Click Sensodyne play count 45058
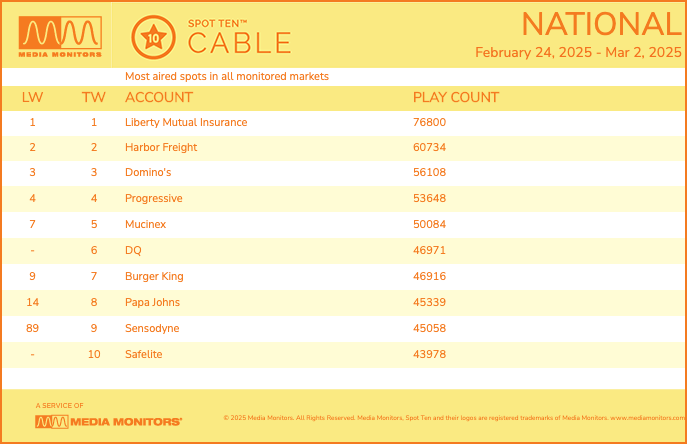The height and width of the screenshot is (444, 687). [x=429, y=328]
